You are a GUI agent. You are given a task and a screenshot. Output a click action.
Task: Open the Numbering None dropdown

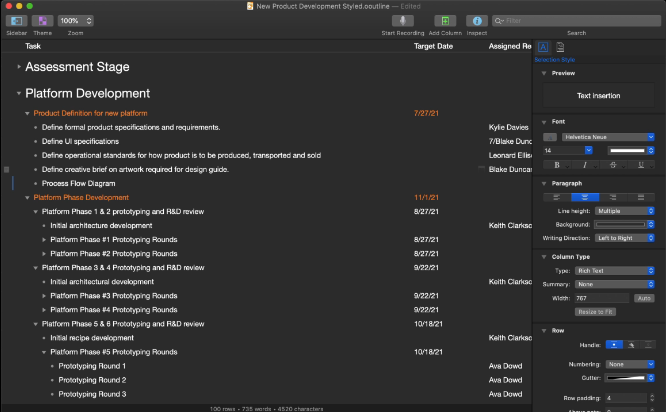click(x=630, y=364)
